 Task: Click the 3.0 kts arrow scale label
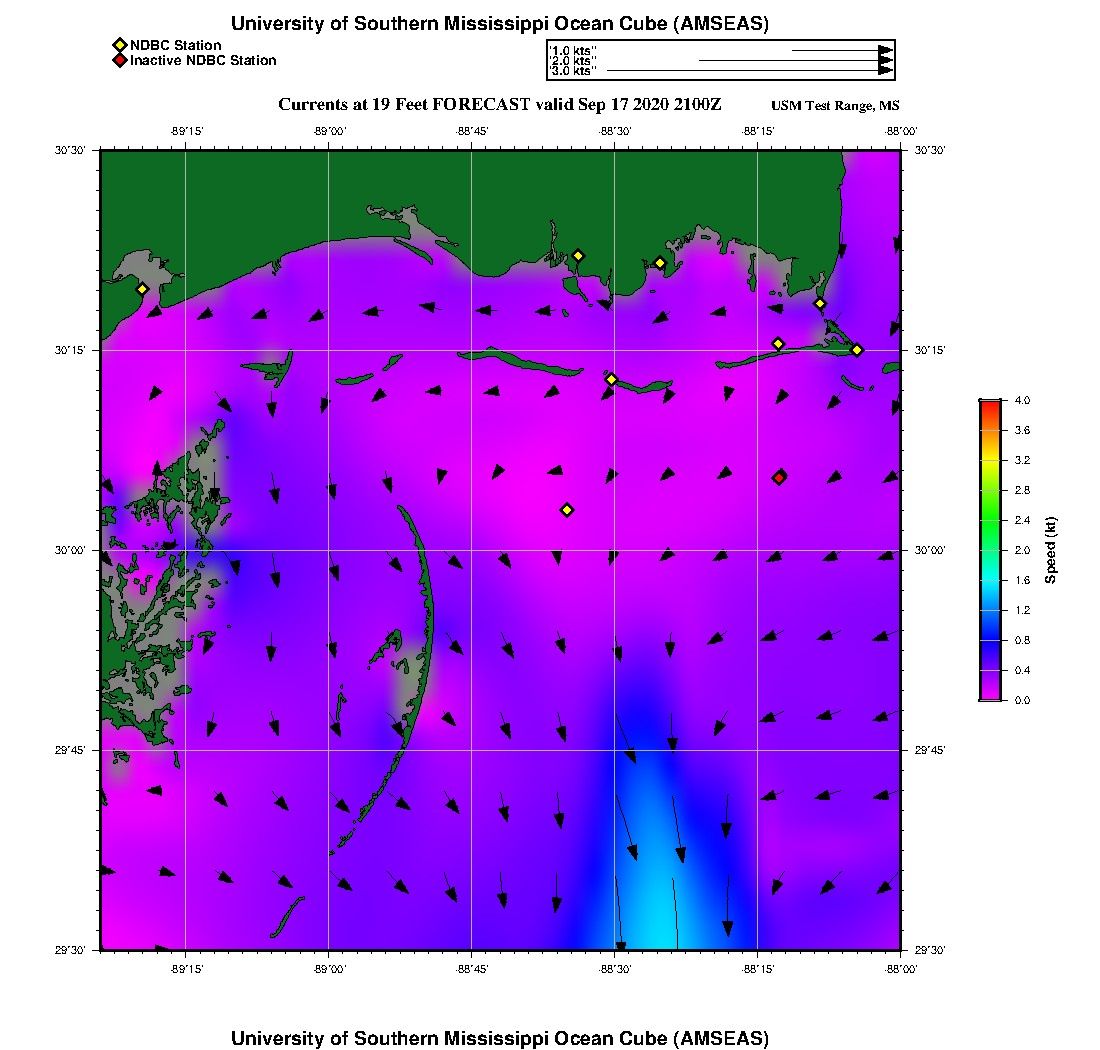(572, 71)
